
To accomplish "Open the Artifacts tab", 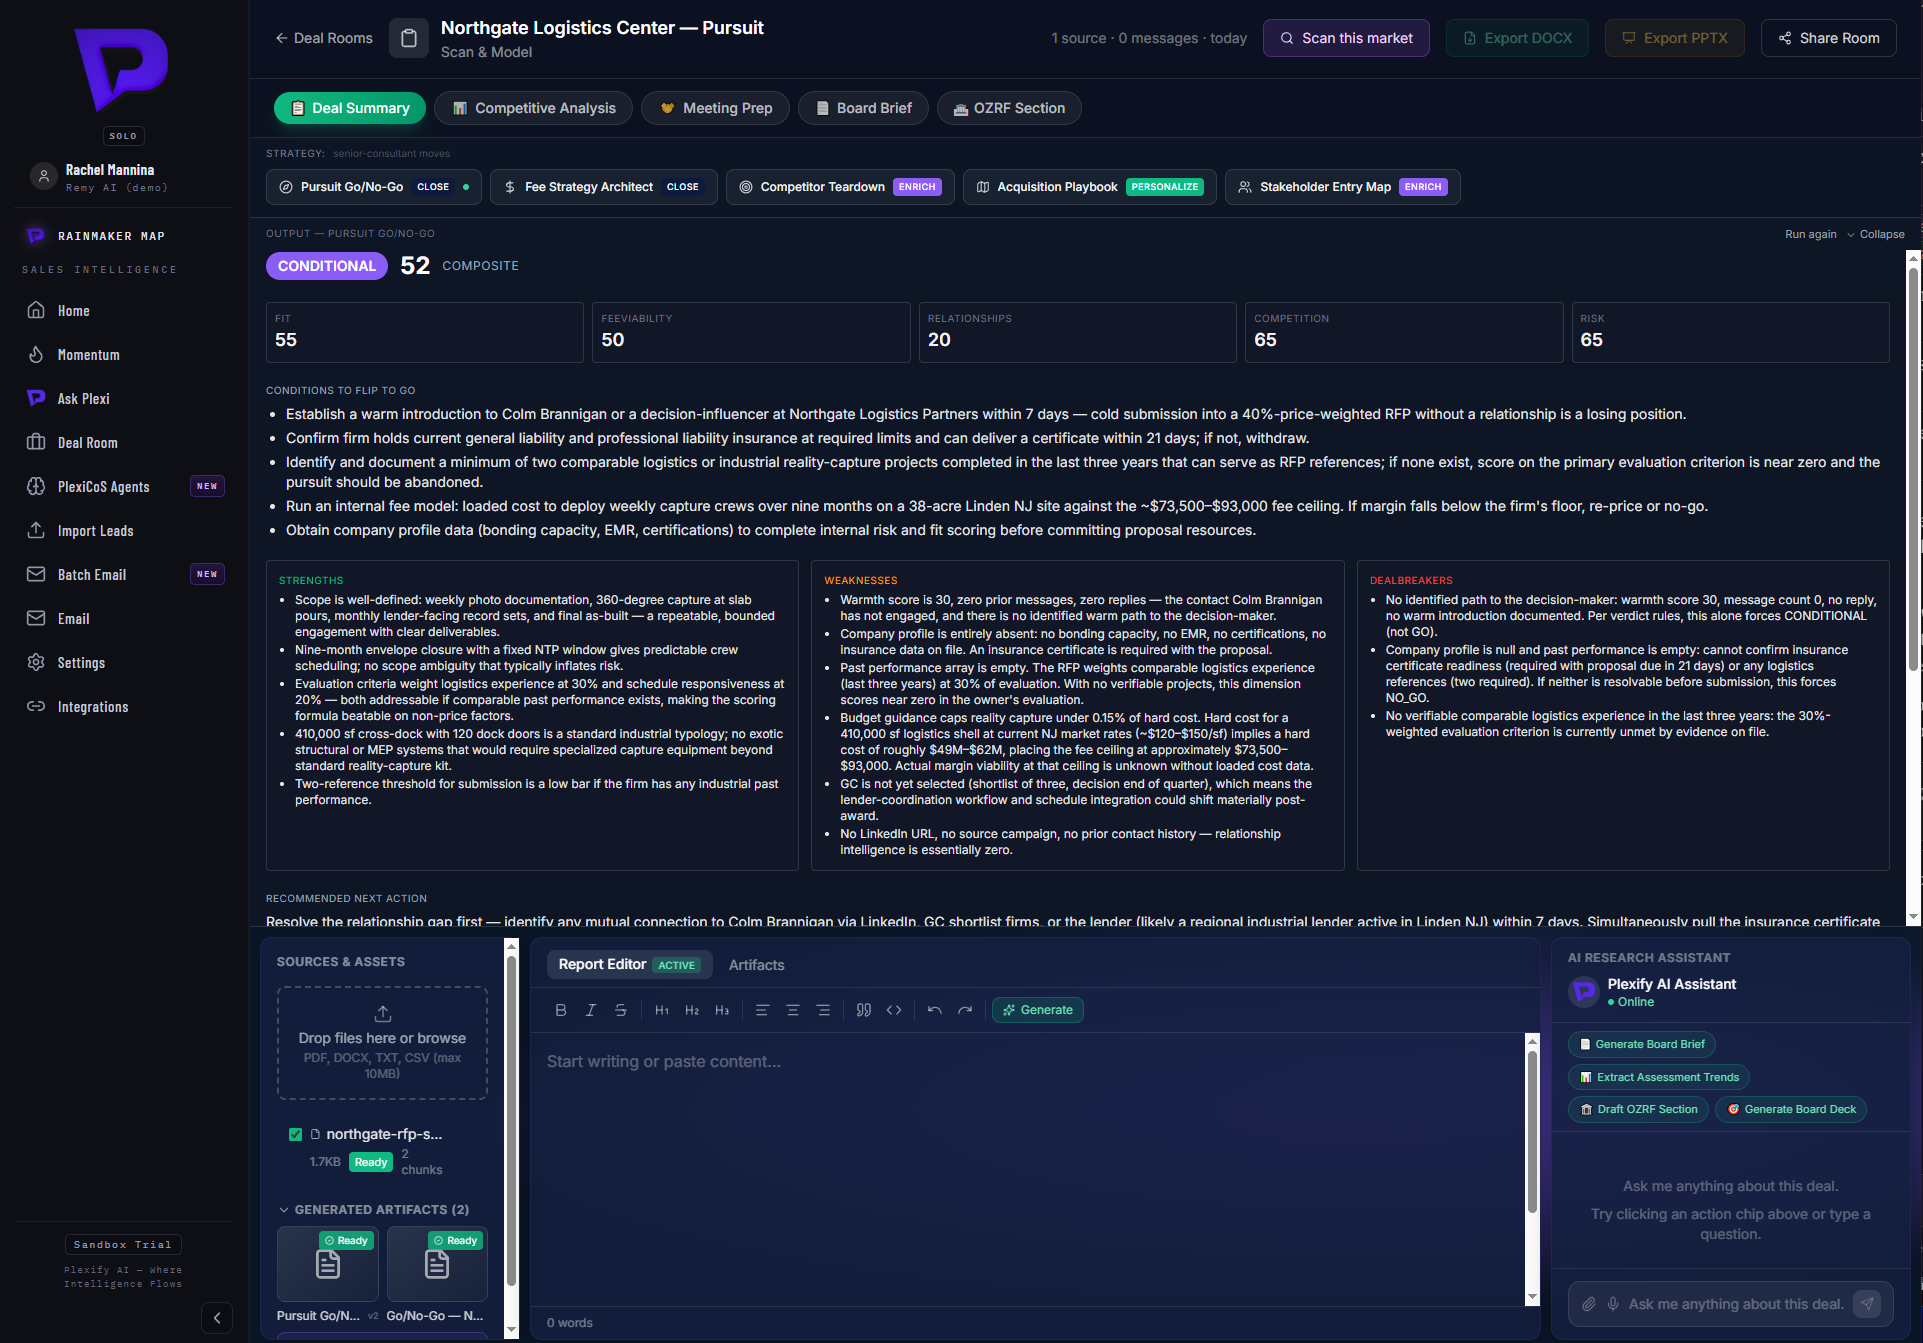I will point(756,965).
